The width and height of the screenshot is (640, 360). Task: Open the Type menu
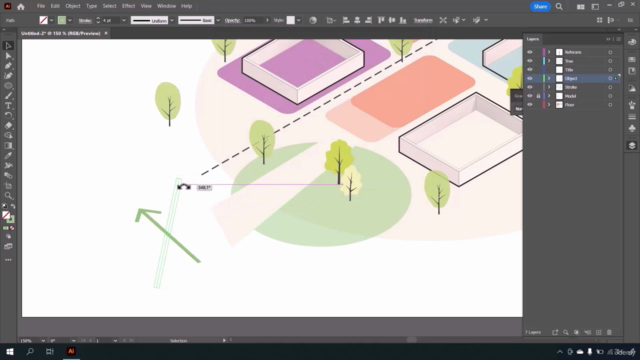click(91, 6)
